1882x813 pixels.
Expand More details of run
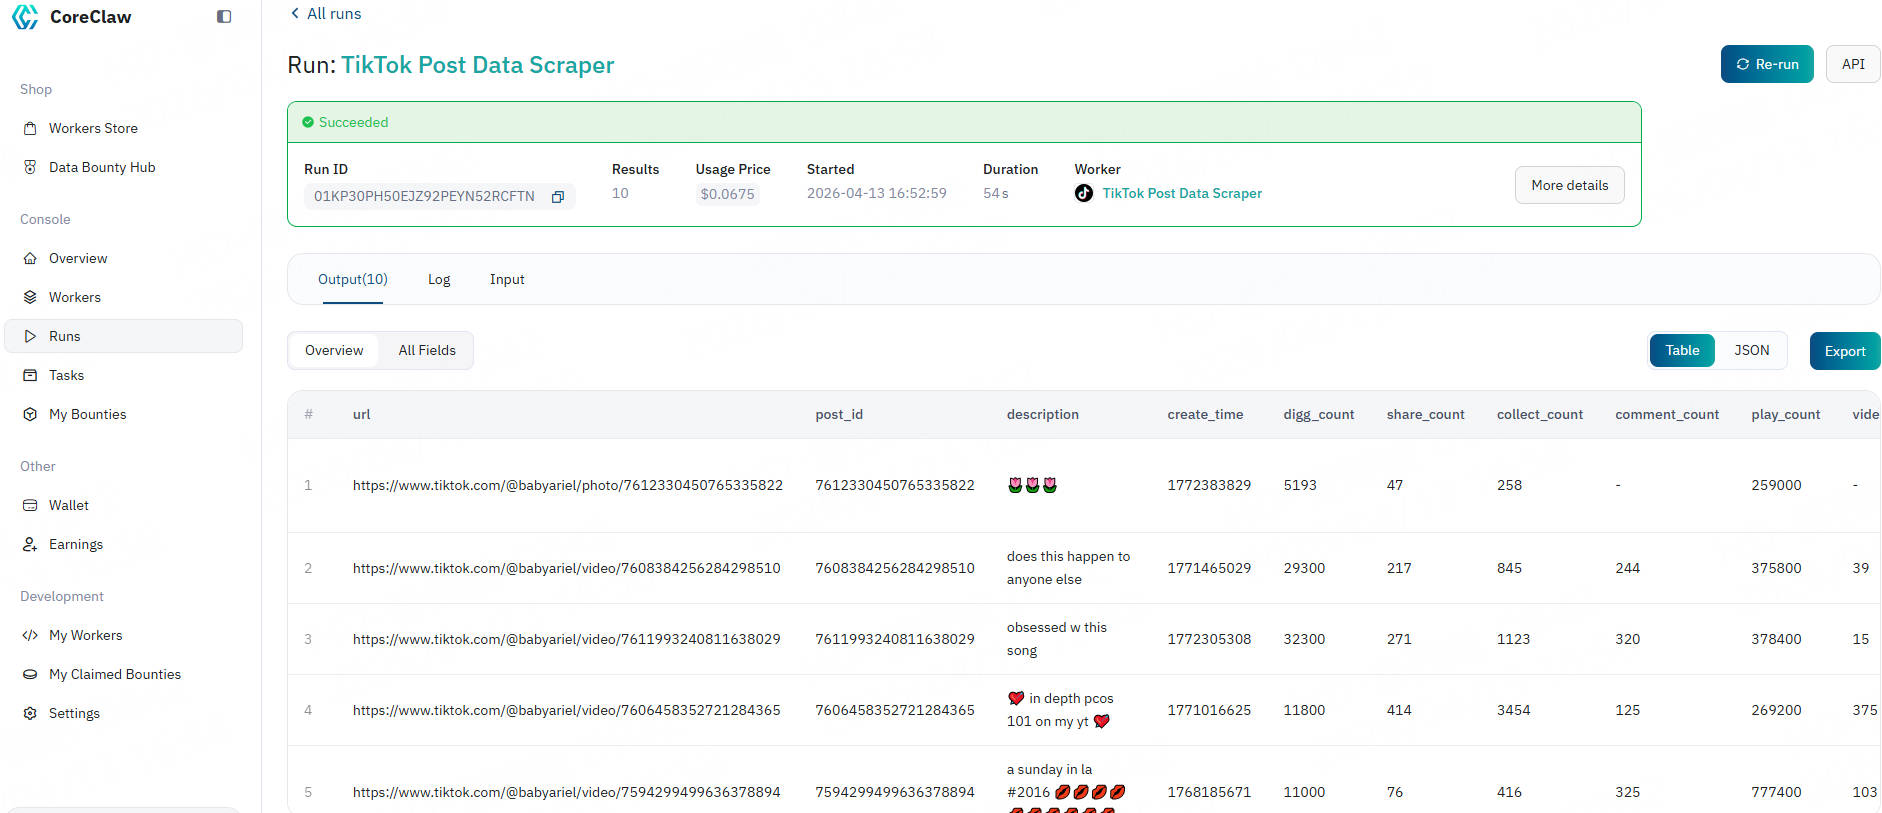1569,186
